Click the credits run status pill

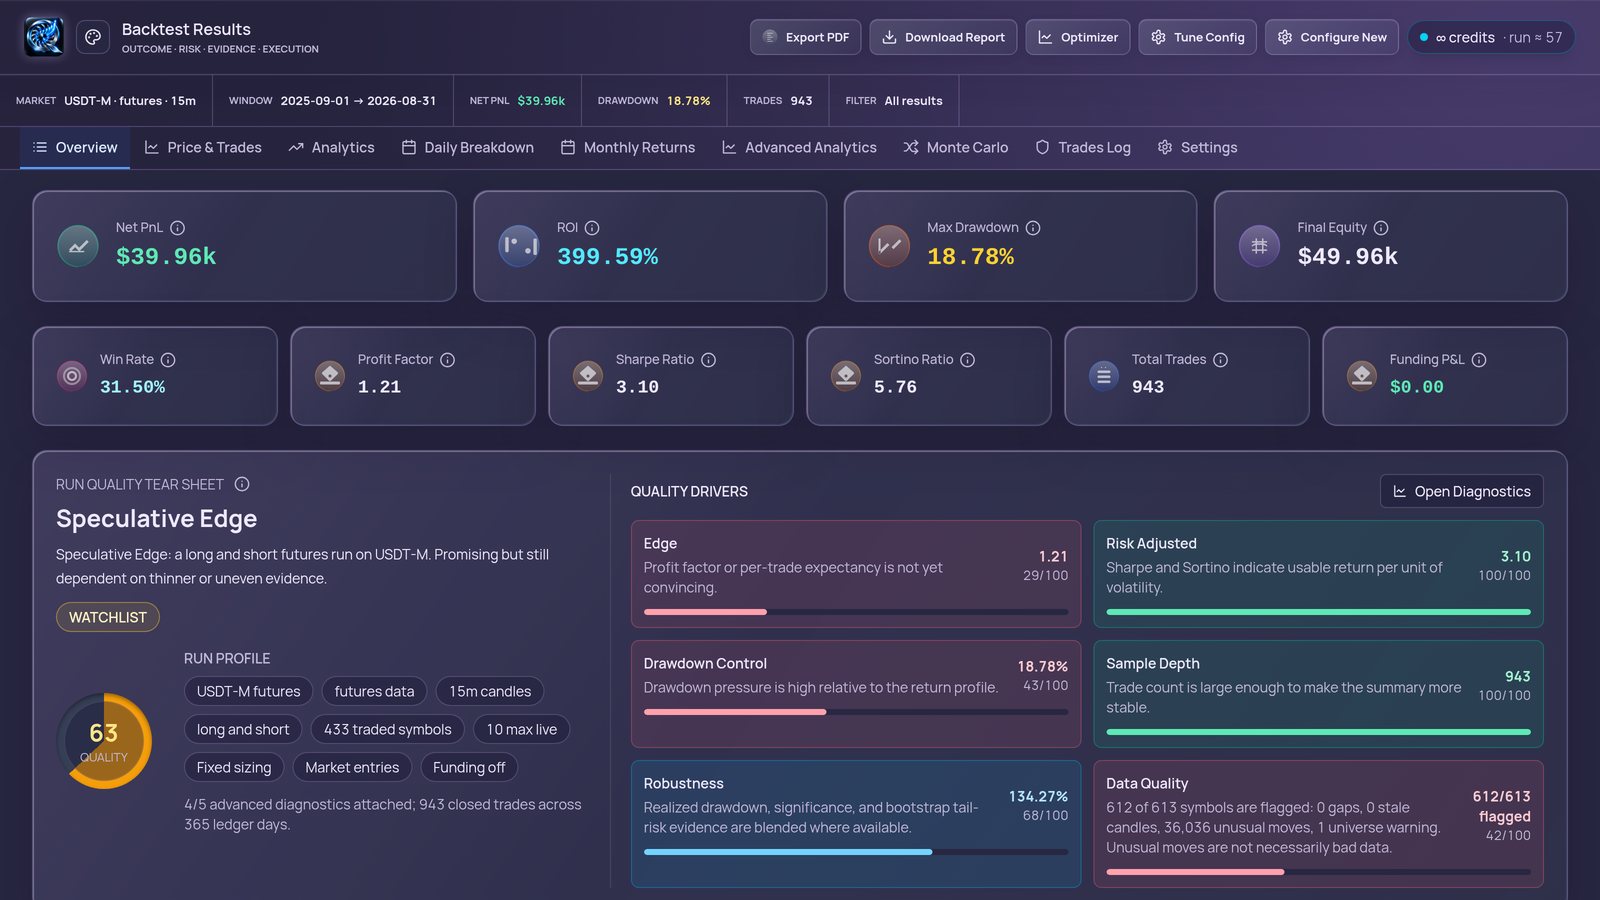pyautogui.click(x=1491, y=37)
